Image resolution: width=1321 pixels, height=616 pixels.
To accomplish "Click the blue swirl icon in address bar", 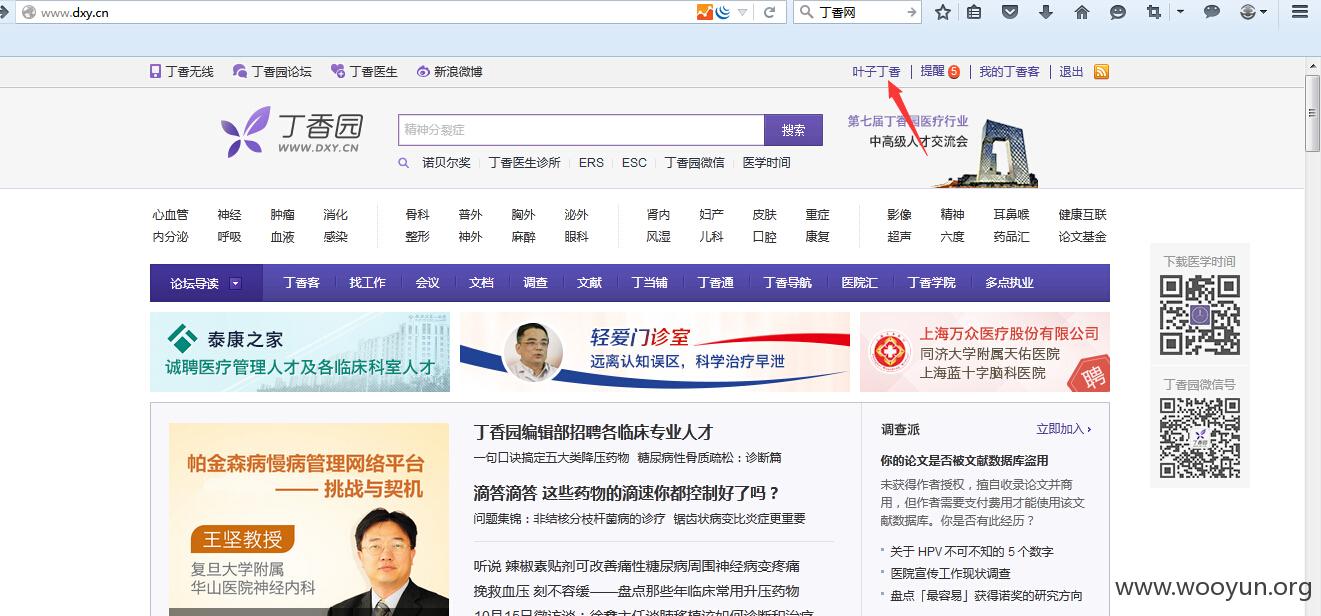I will click(x=723, y=12).
